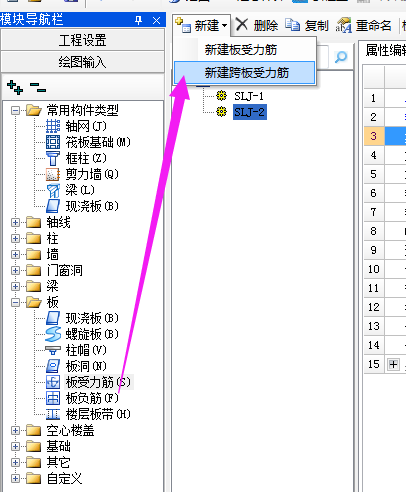Select 板负筋(F) icon
The height and width of the screenshot is (492, 406).
point(53,398)
